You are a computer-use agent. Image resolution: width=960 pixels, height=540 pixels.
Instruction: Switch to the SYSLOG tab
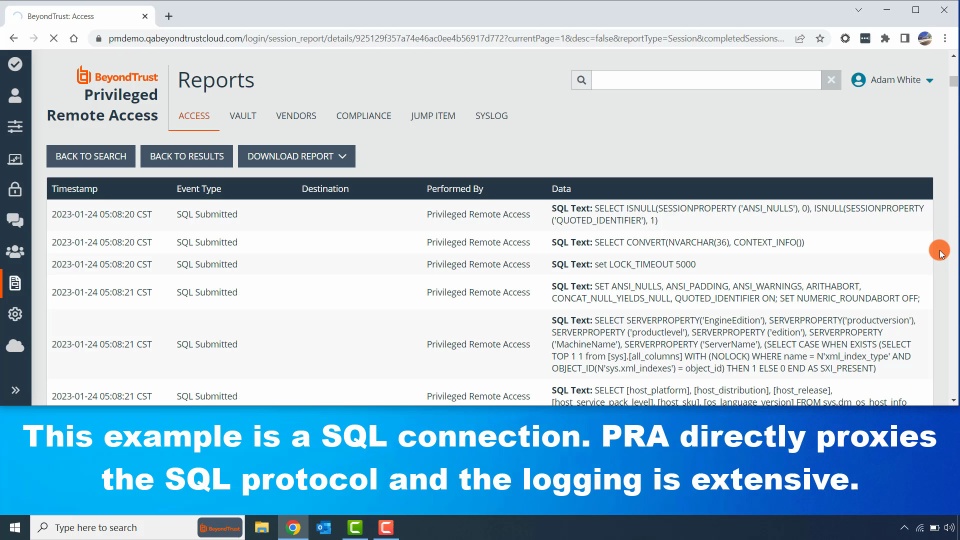pos(491,116)
